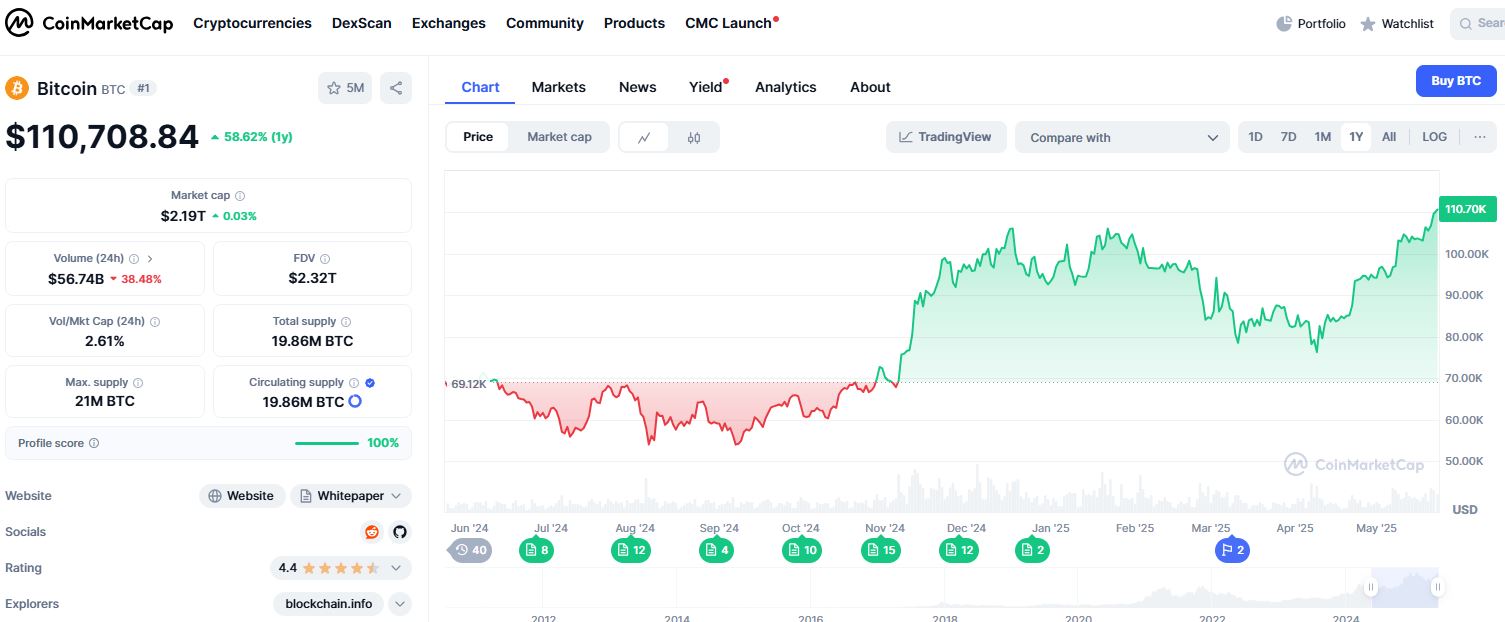
Task: Click the circulating supply progress ring icon
Action: click(x=355, y=402)
